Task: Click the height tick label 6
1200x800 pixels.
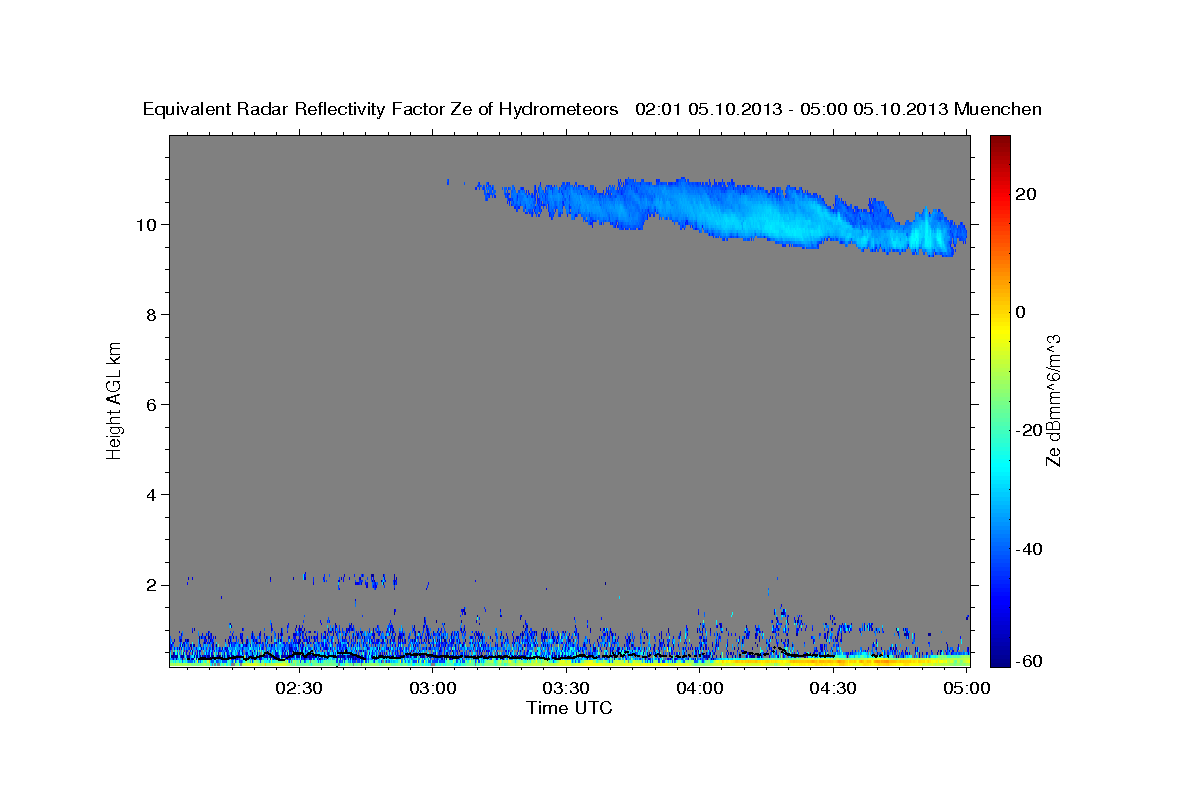Action: [152, 404]
